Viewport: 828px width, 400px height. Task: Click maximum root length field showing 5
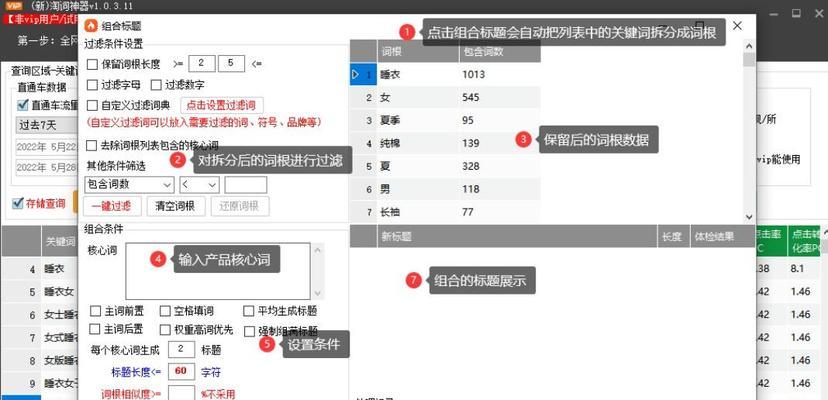(x=231, y=63)
